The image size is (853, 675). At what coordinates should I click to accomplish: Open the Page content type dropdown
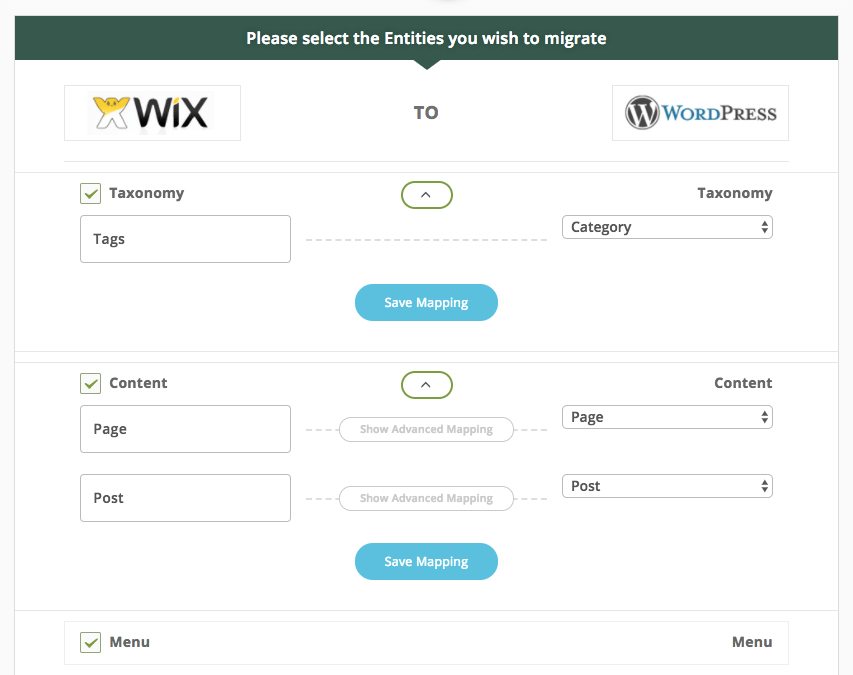[x=666, y=417]
